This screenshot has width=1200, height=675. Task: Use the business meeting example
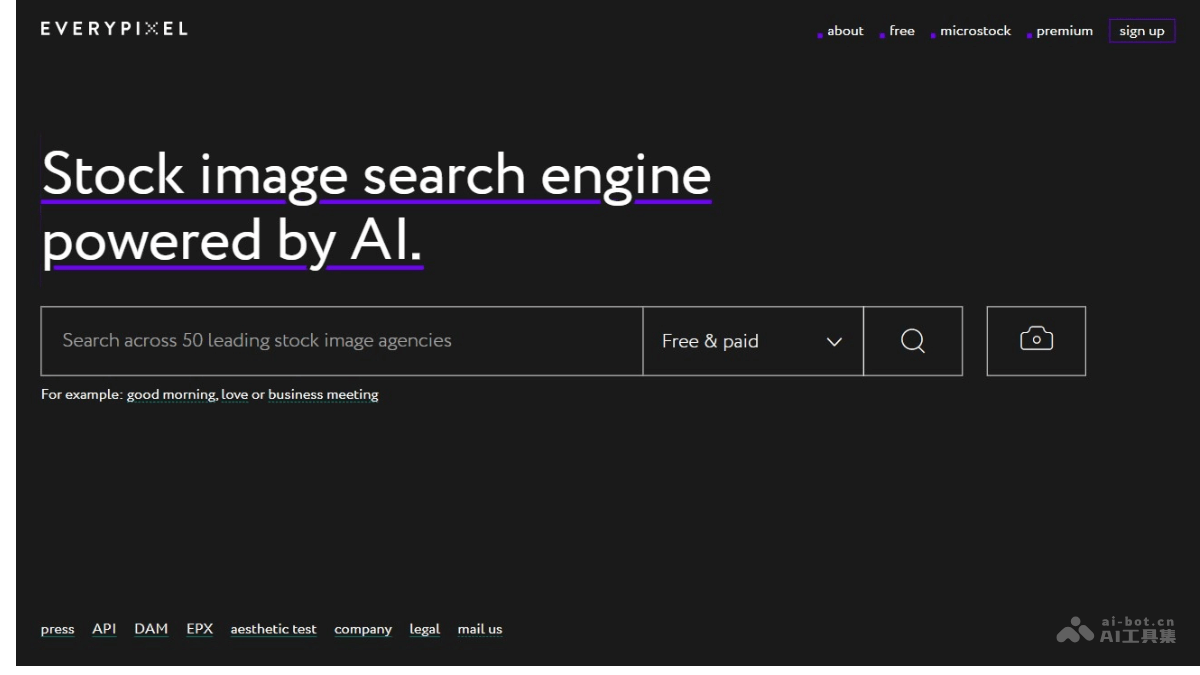323,395
